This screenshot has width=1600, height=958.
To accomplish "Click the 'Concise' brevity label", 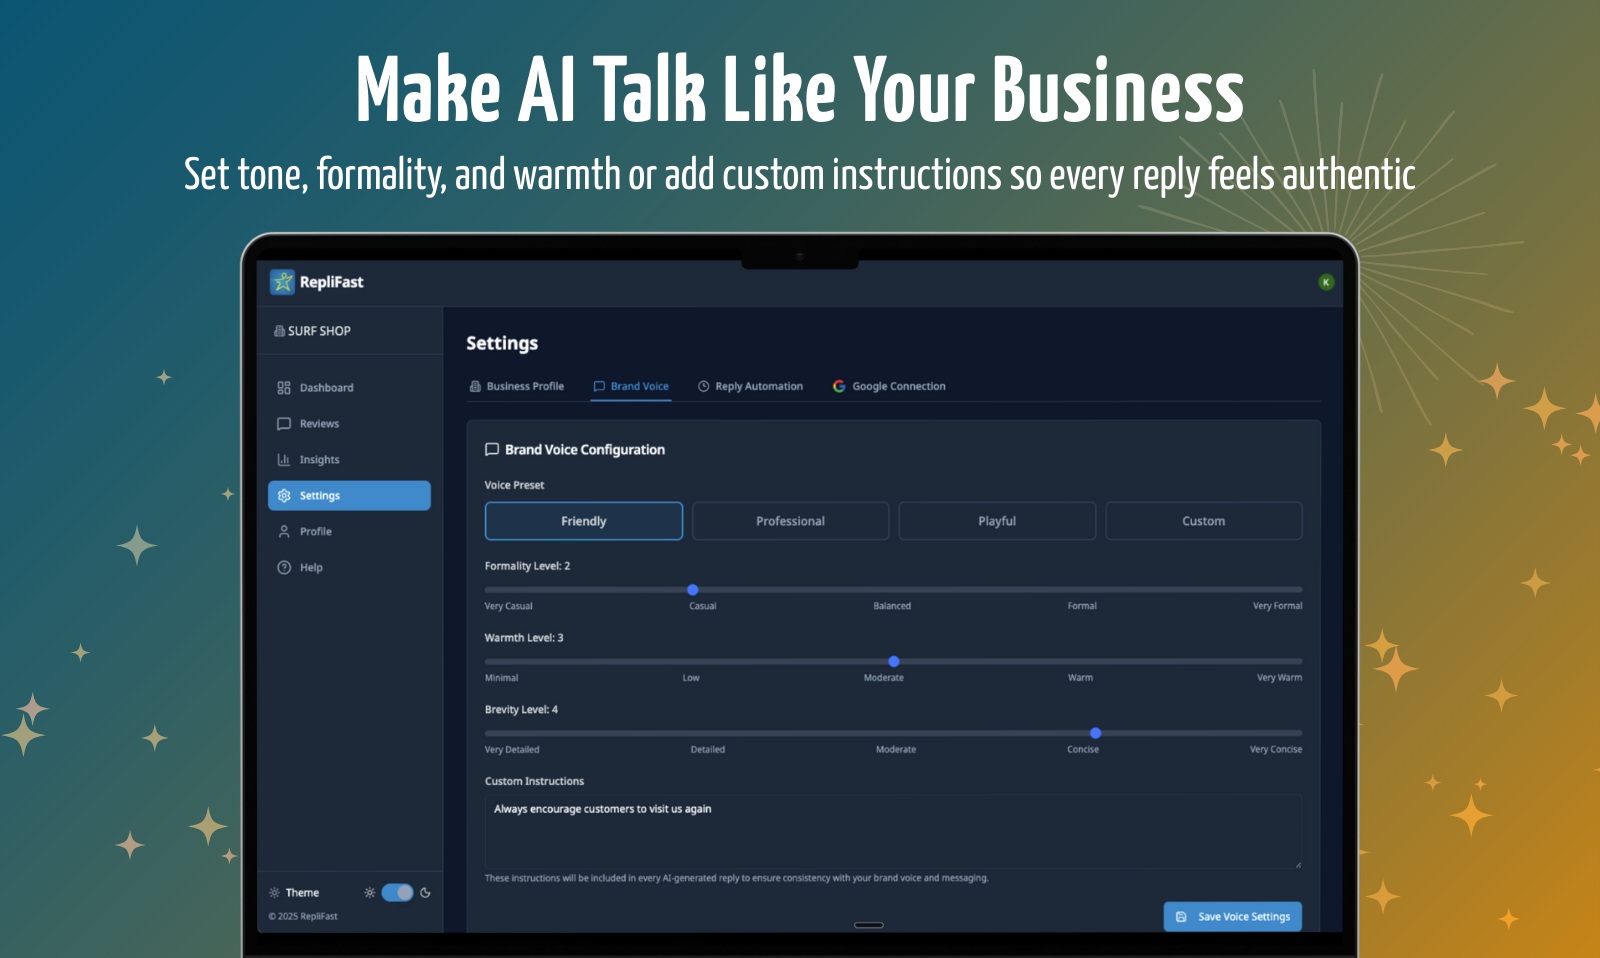I will pyautogui.click(x=1083, y=749).
